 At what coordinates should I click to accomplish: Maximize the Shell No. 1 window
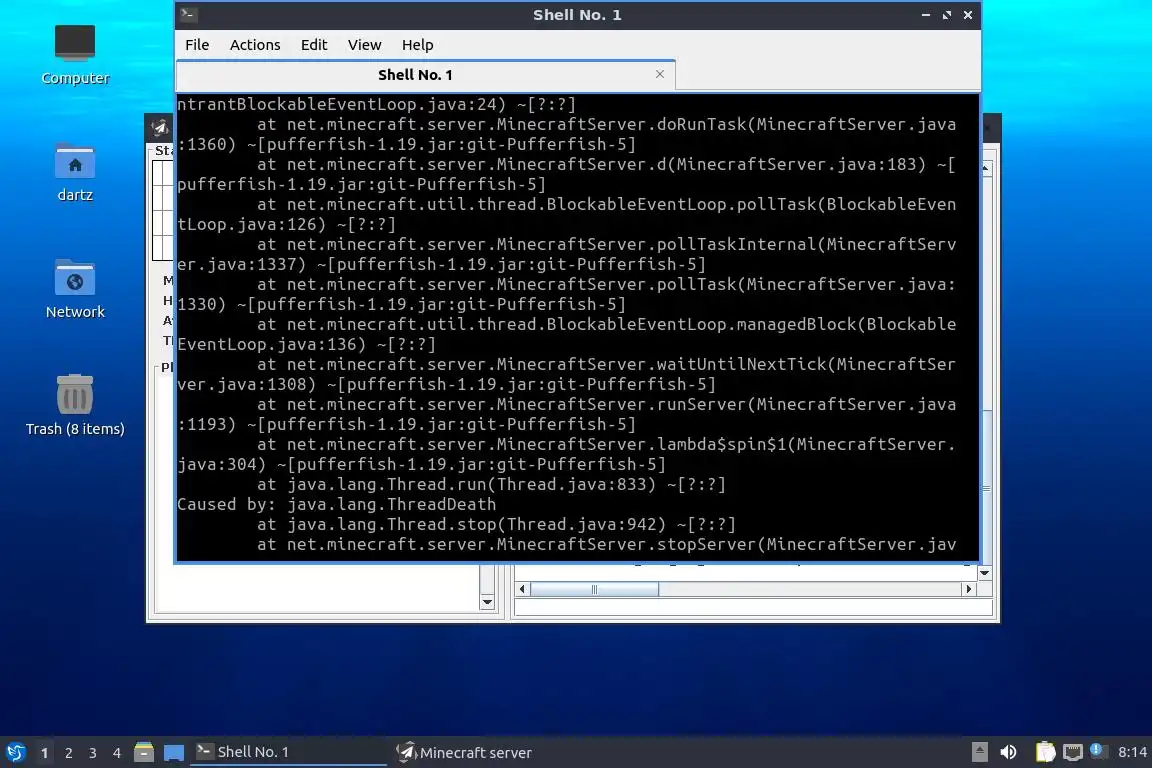[947, 15]
